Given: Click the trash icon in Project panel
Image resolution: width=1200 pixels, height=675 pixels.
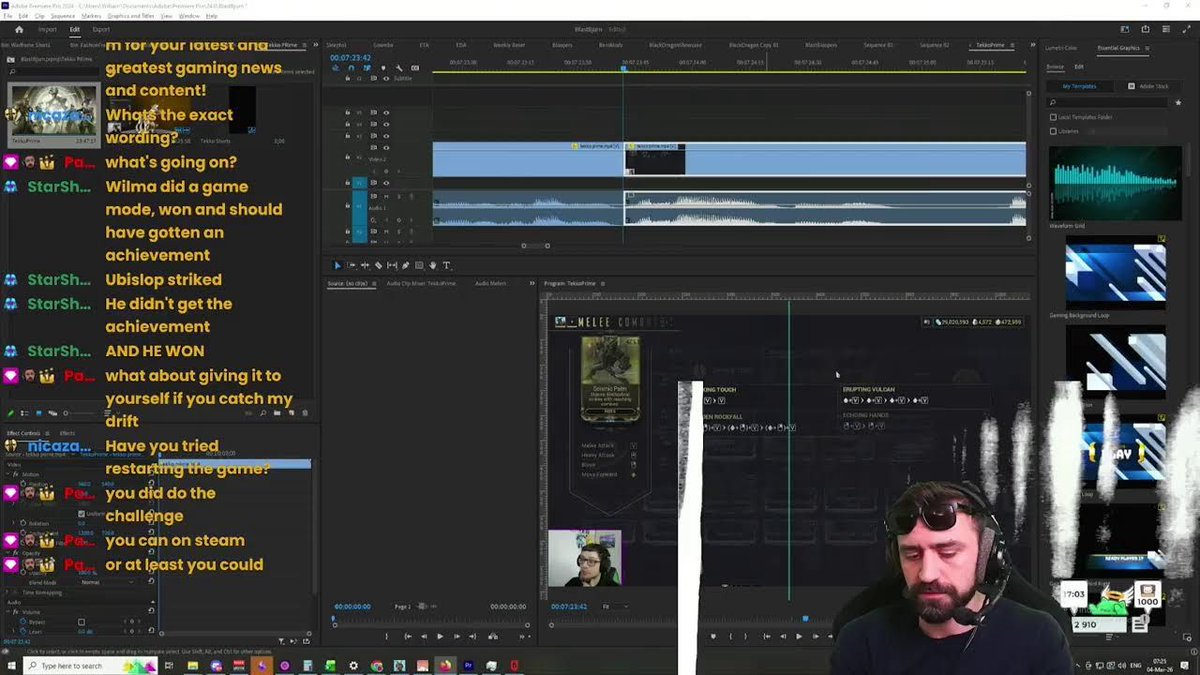Looking at the screenshot, I should [x=305, y=412].
